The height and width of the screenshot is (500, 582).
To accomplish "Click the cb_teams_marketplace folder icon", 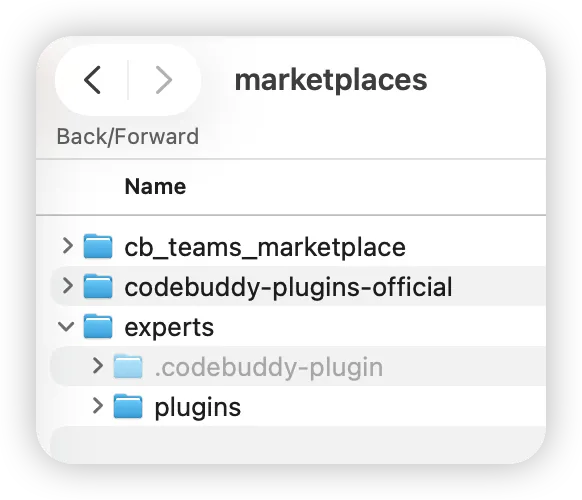I will 98,246.
